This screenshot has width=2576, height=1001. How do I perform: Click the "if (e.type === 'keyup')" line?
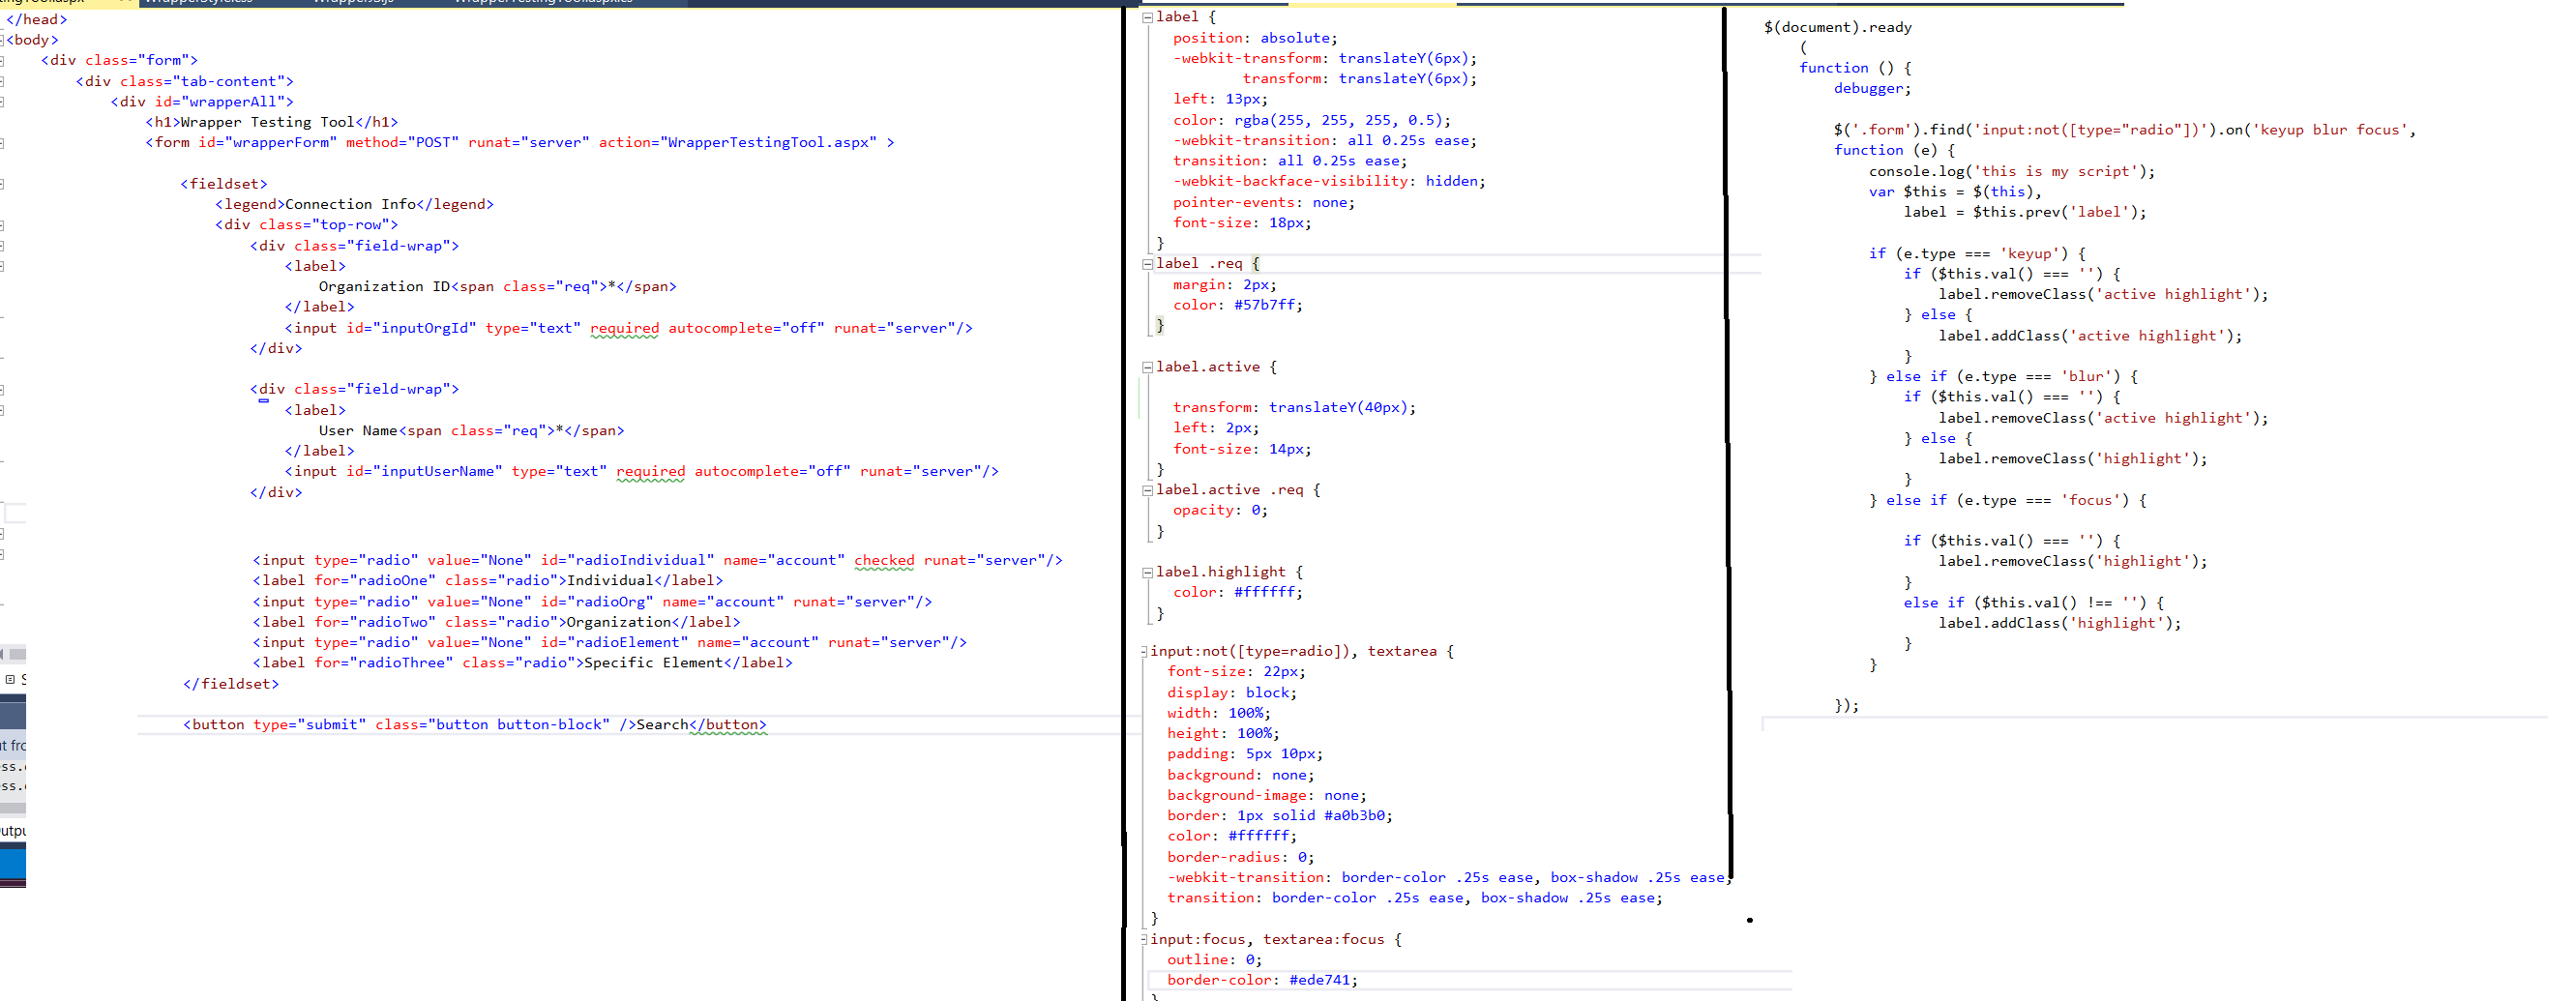[x=1977, y=254]
